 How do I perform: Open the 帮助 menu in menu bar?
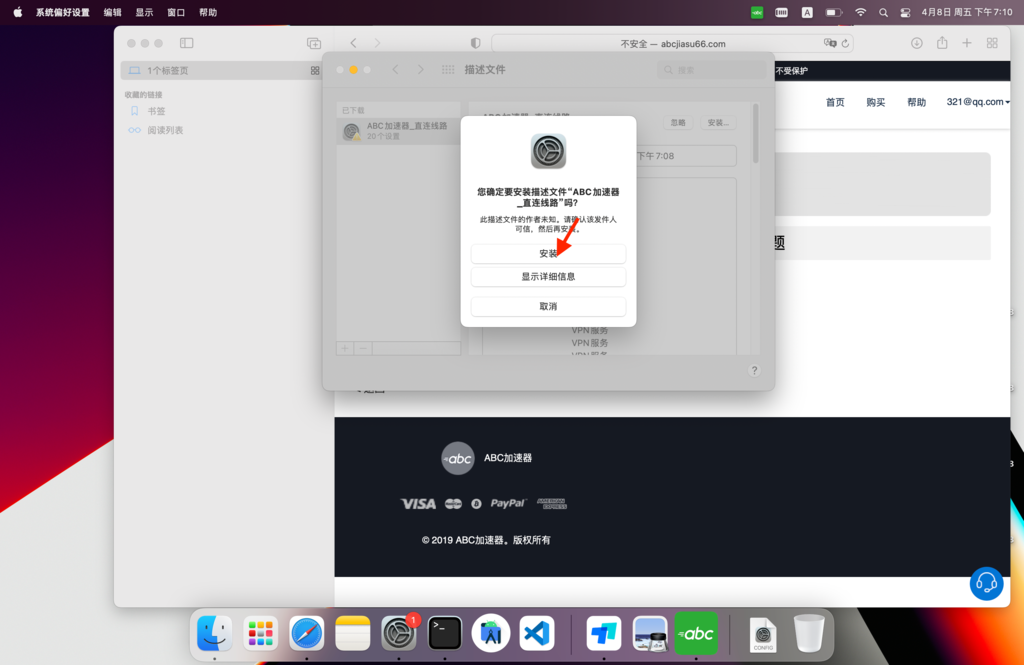(208, 12)
